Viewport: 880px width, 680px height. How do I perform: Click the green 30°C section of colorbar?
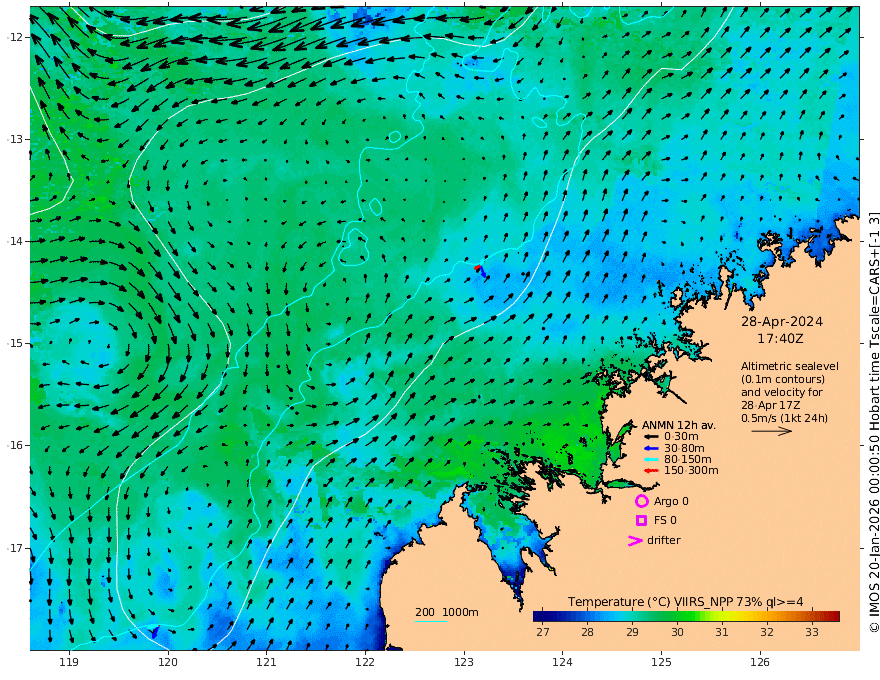[x=677, y=617]
